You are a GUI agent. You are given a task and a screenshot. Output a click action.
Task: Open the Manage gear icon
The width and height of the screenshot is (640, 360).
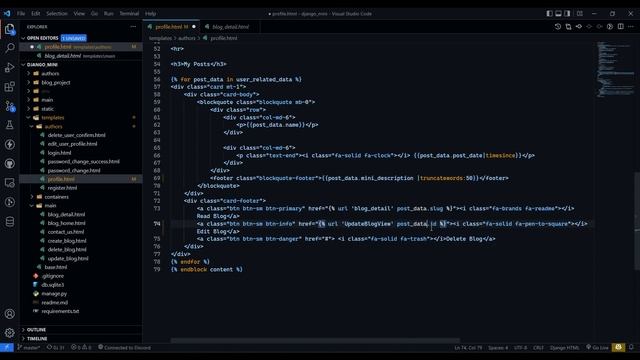(9, 333)
